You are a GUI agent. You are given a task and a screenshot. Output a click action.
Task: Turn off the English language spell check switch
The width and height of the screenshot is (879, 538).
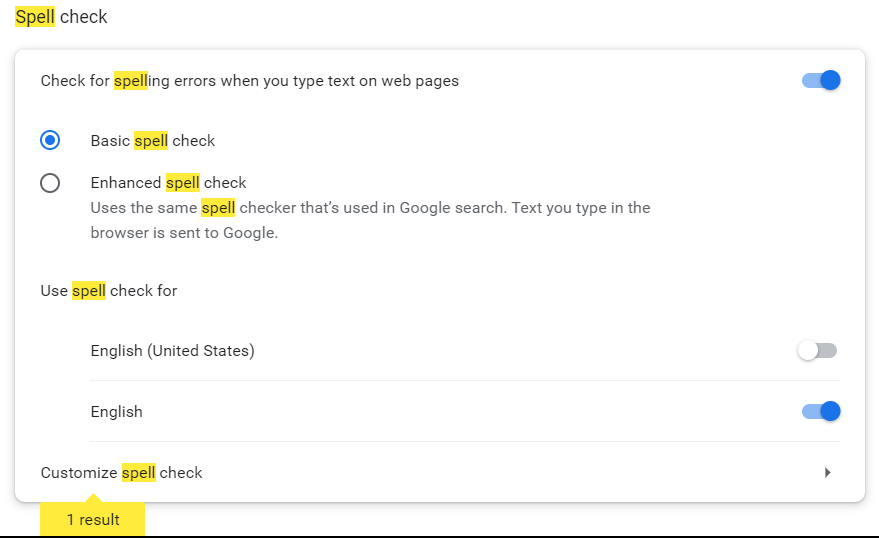click(x=821, y=411)
